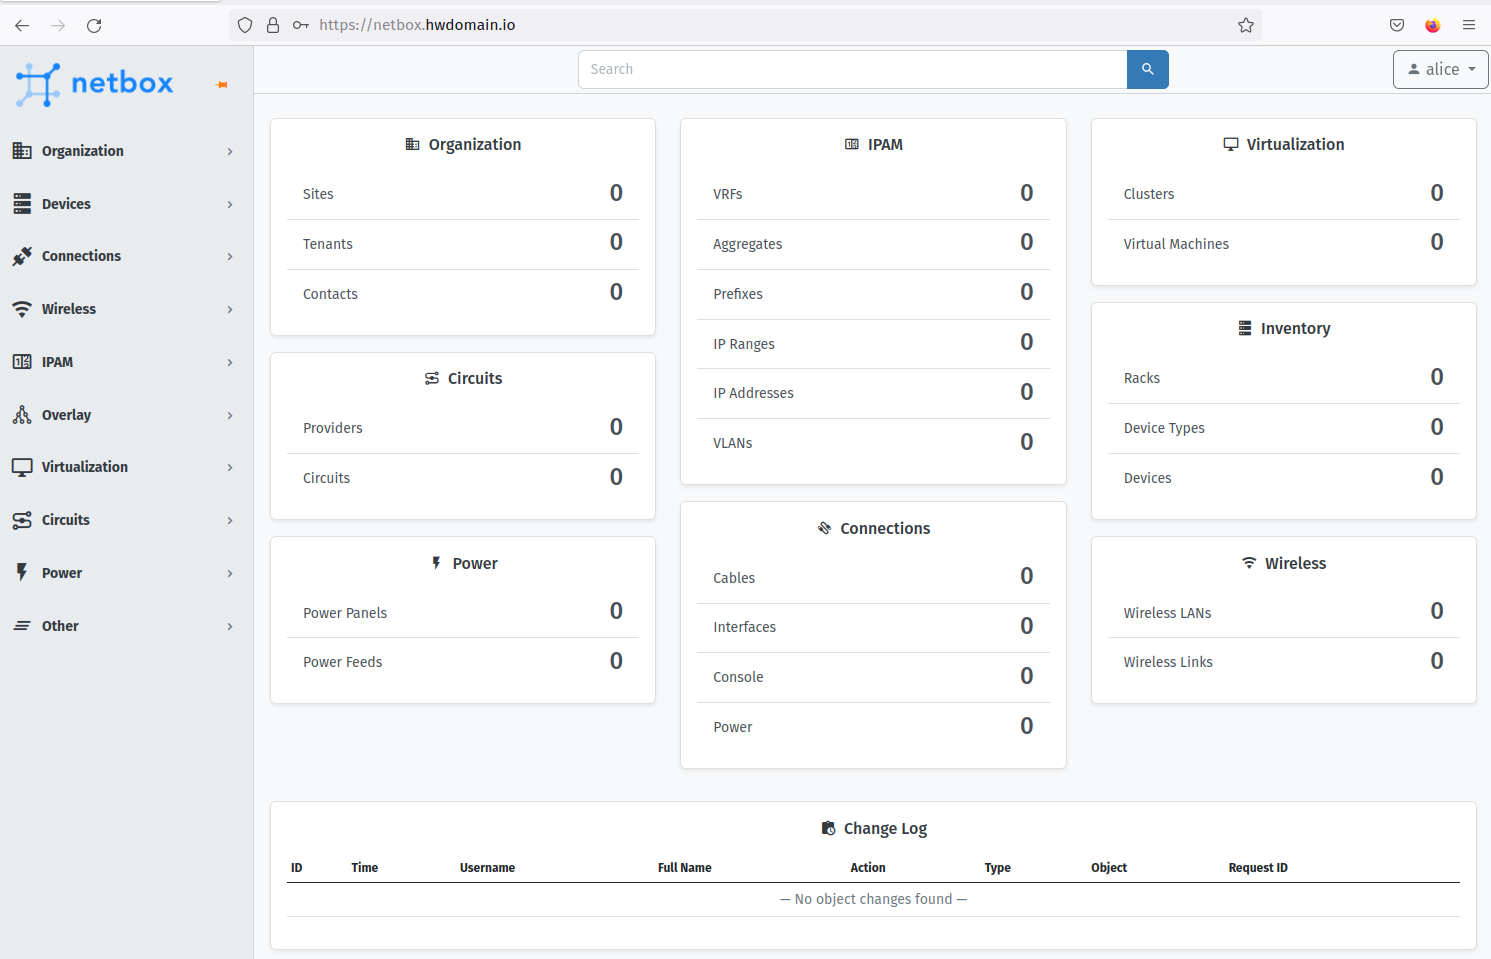The height and width of the screenshot is (959, 1491).
Task: Click the Firefox account avatar icon
Action: pyautogui.click(x=1432, y=25)
